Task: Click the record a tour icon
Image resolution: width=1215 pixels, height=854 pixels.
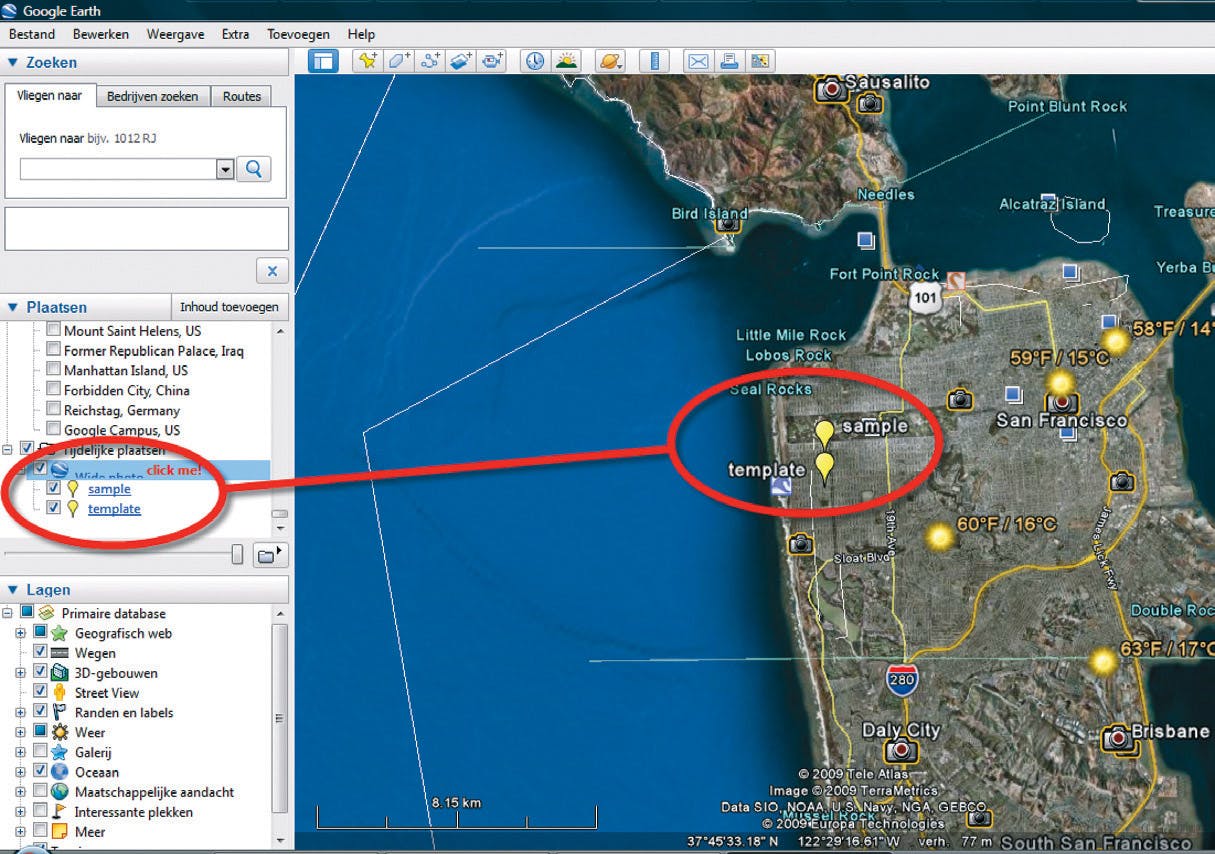Action: [x=492, y=61]
